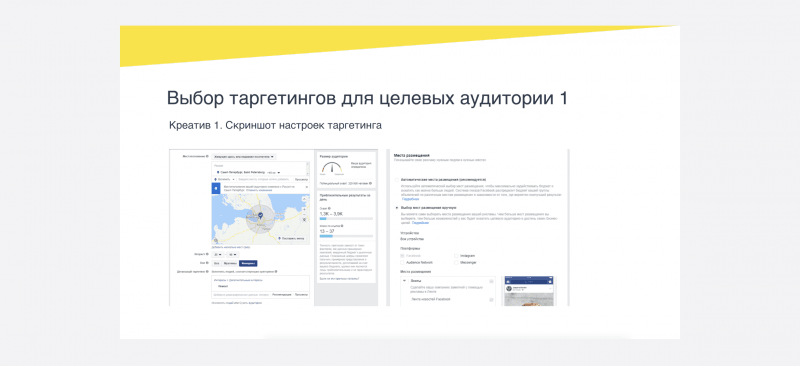Click the 'were these estimates helpful' link
800x366 pixels.
pyautogui.click(x=339, y=278)
